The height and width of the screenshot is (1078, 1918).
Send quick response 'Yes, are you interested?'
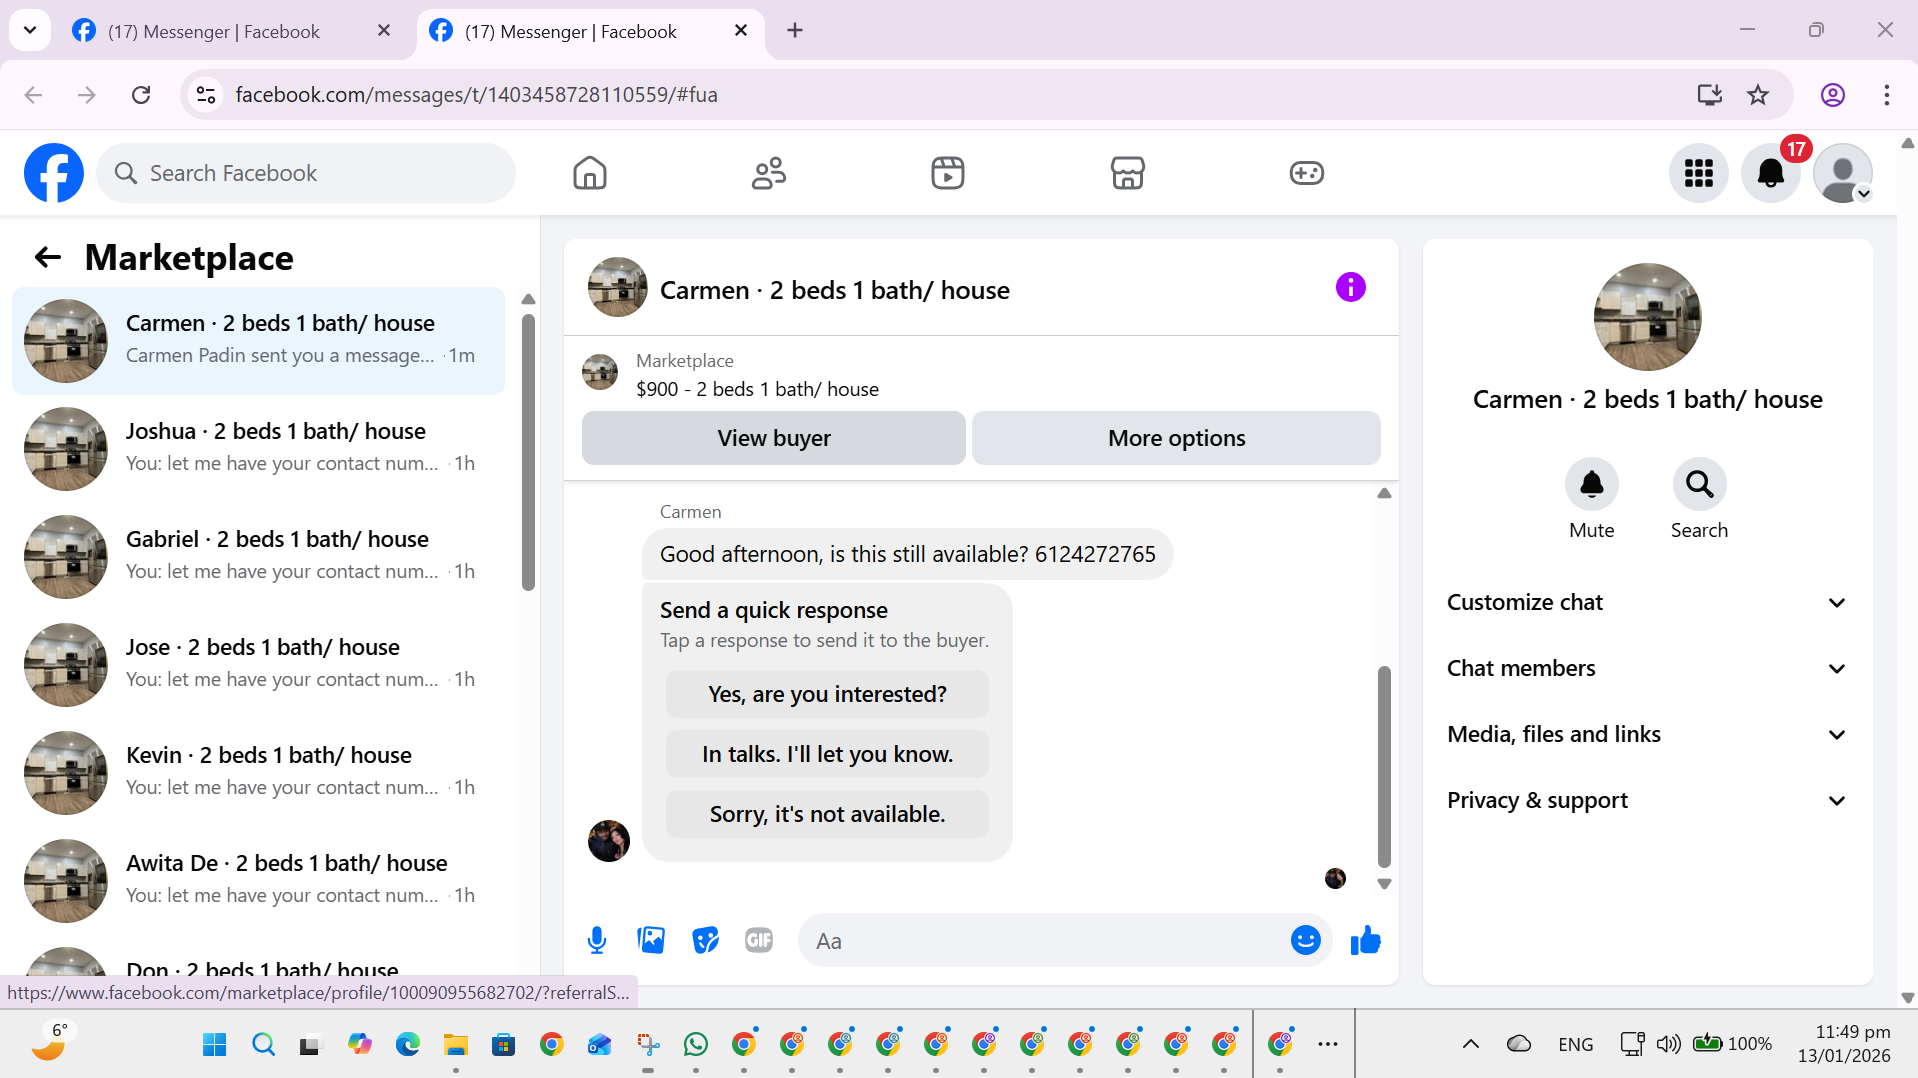point(827,694)
